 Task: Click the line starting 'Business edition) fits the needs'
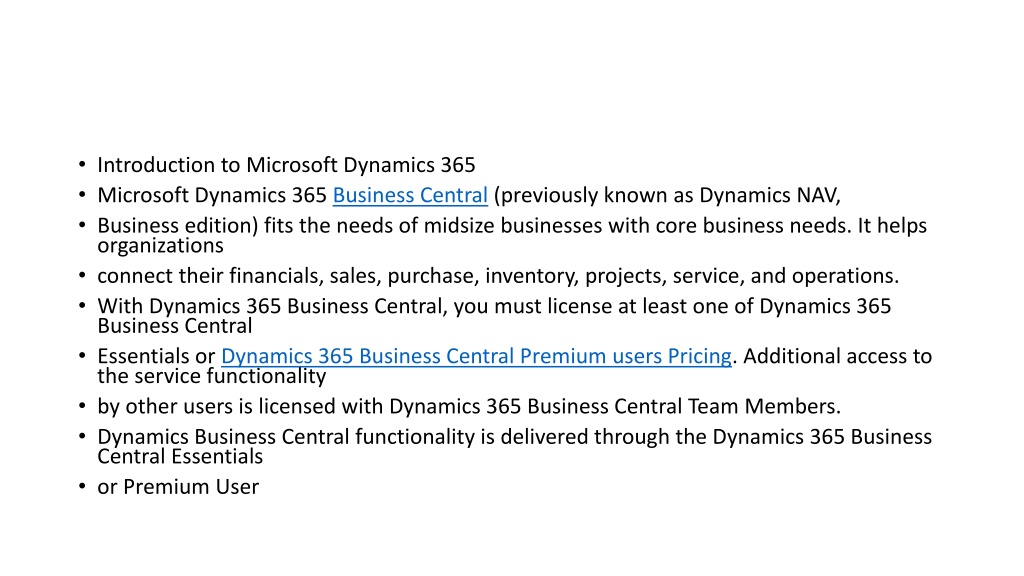(512, 225)
